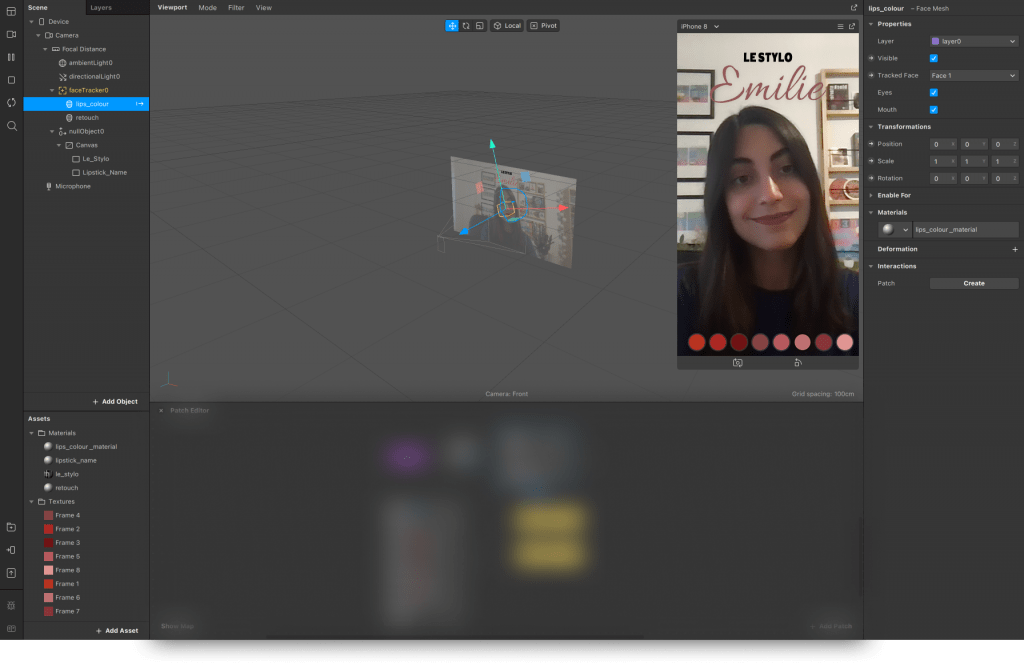Collapse the Textures folder in Assets
The image size is (1024, 665).
pos(31,502)
